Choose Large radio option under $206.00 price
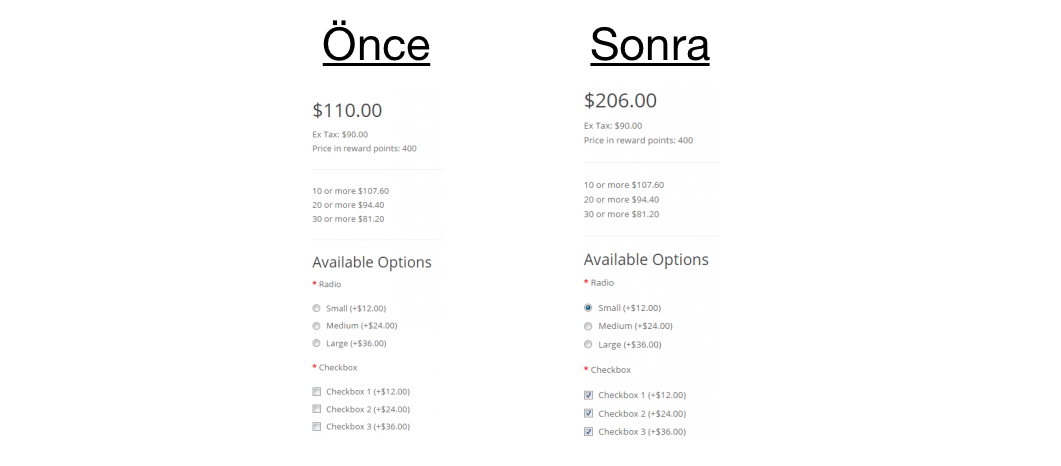Viewport: 1061px width, 466px height. (x=588, y=344)
